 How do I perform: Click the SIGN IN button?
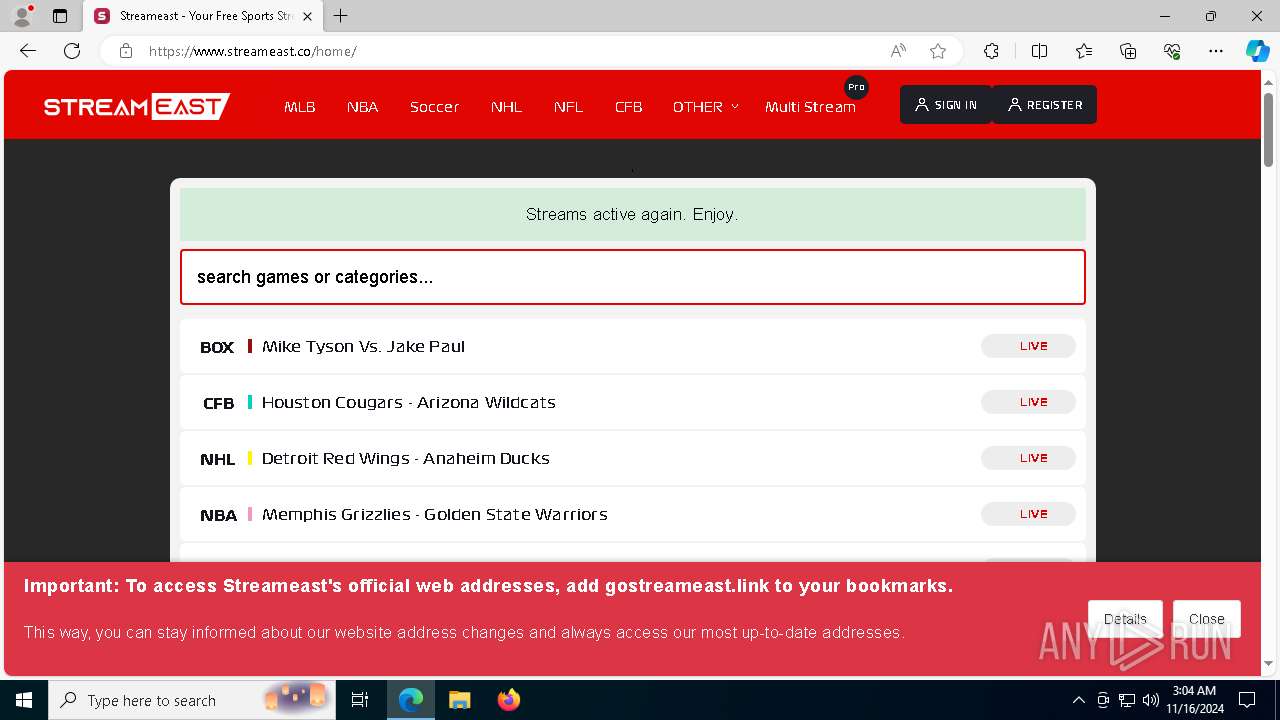946,105
